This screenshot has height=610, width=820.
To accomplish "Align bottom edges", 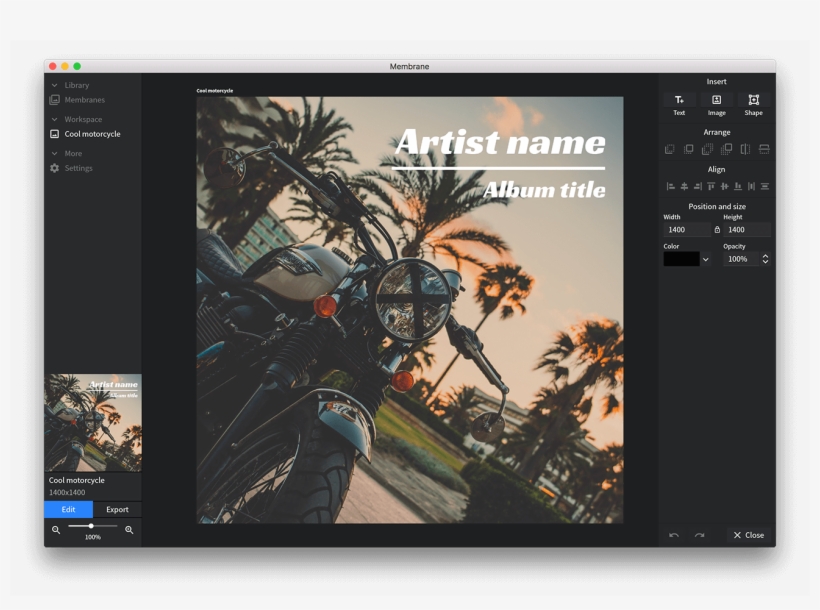I will tap(738, 186).
